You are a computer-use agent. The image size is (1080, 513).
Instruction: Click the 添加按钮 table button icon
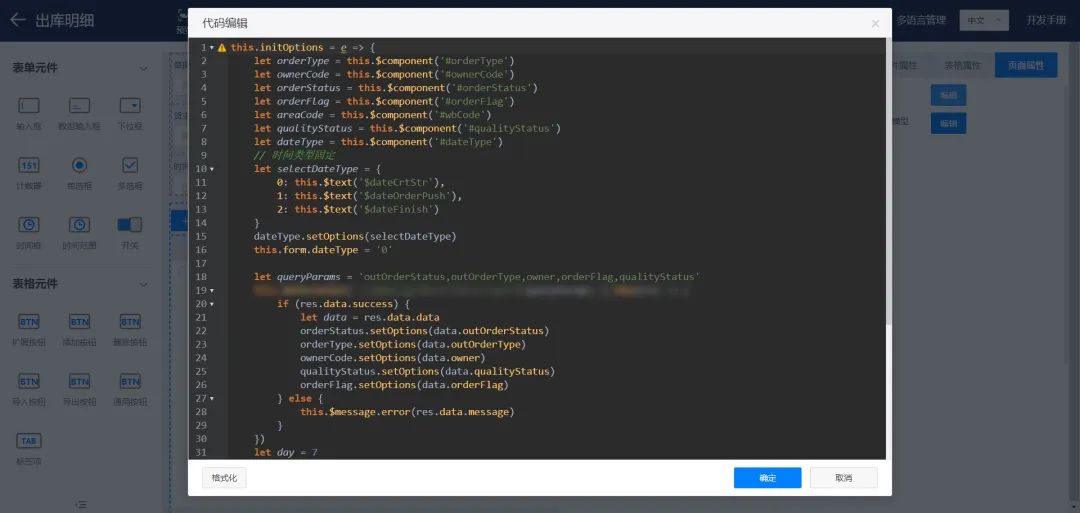pos(79,322)
